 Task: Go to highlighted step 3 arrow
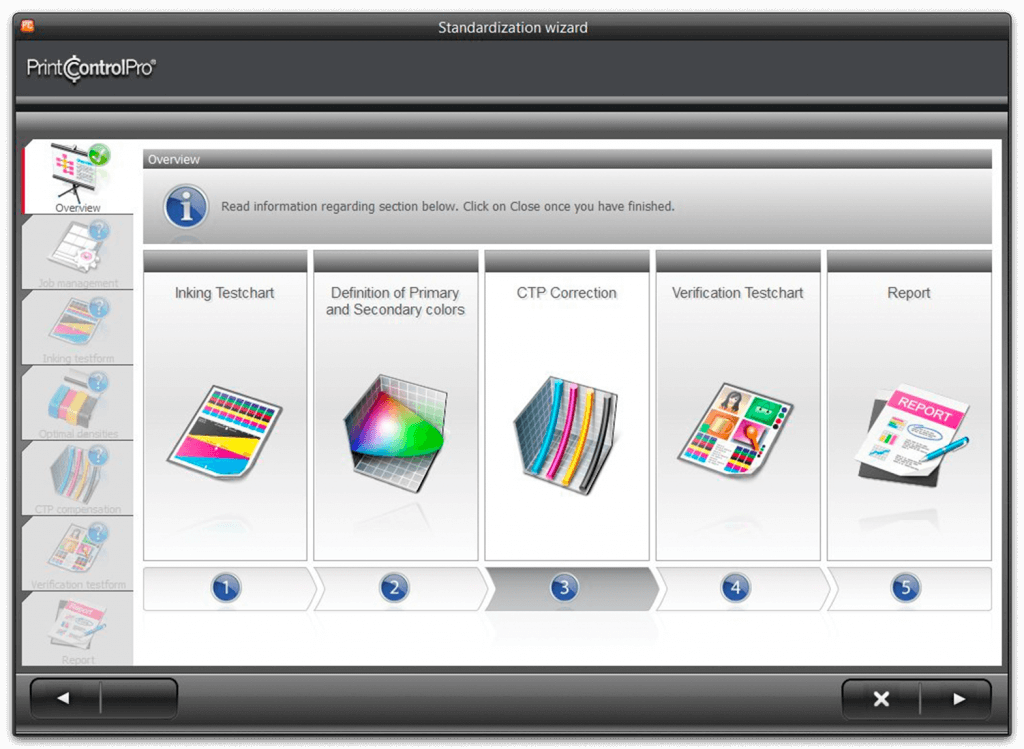[565, 588]
